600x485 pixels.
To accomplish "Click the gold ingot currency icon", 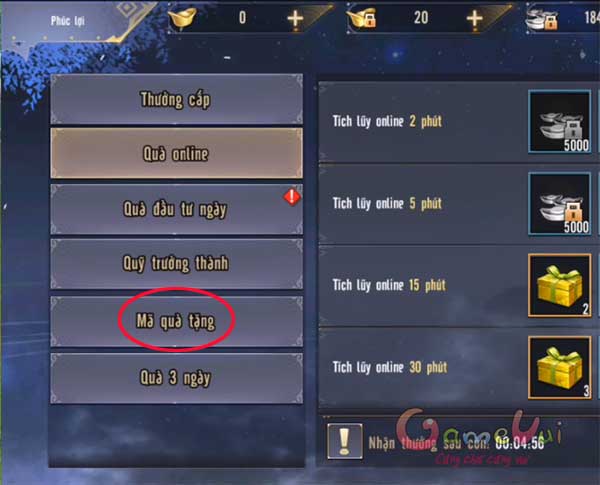I will 182,18.
